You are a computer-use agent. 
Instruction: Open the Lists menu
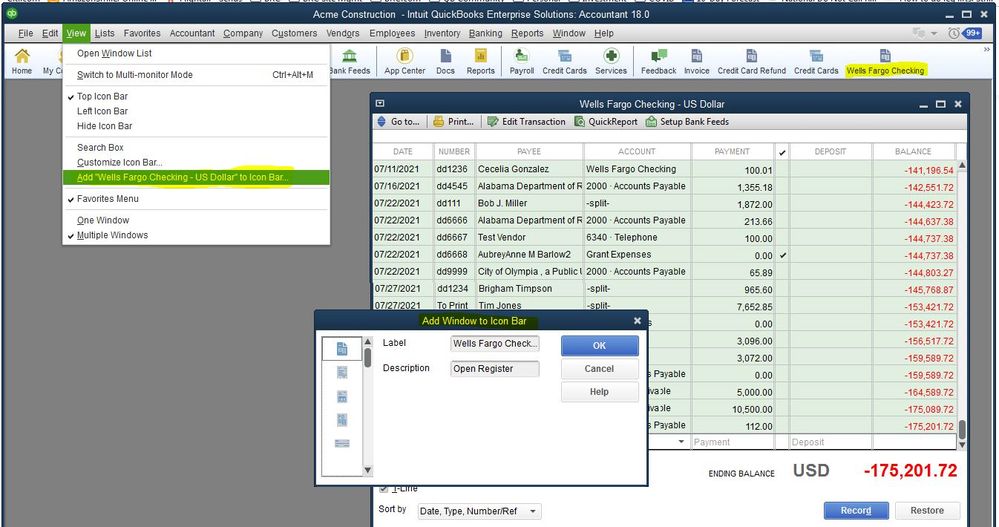pyautogui.click(x=104, y=33)
